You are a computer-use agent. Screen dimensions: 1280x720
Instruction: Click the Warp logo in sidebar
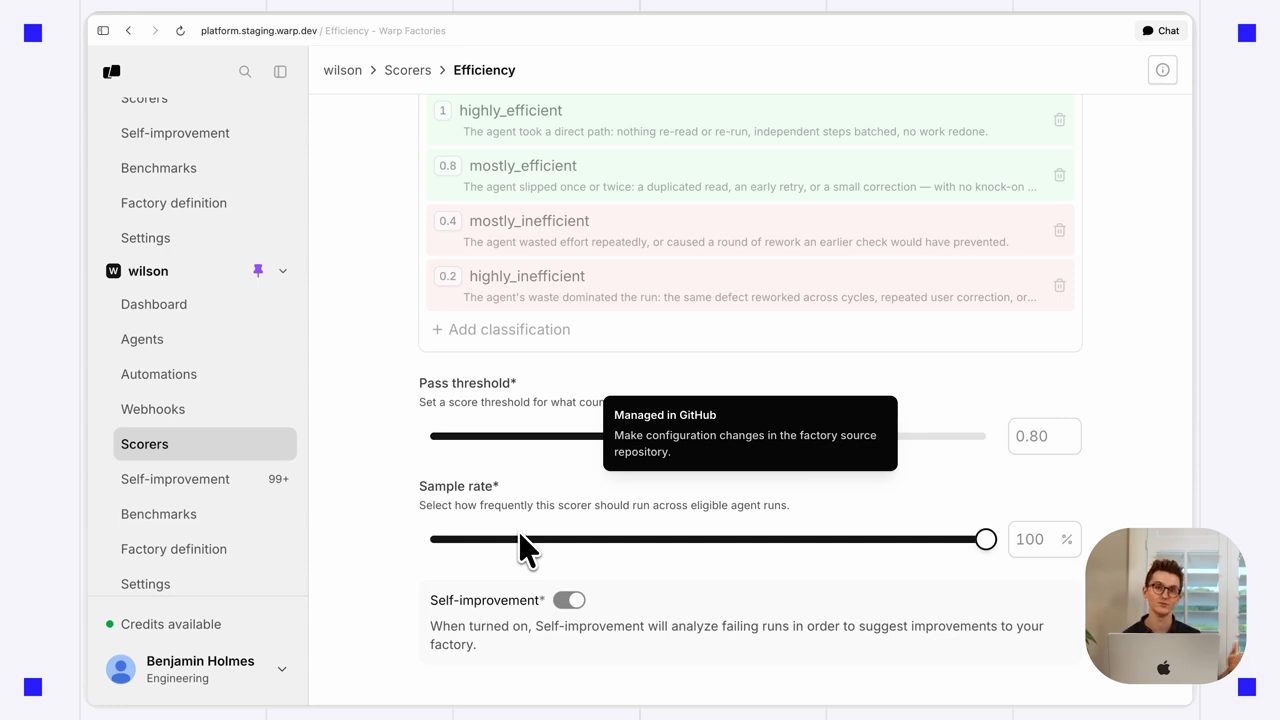[112, 72]
